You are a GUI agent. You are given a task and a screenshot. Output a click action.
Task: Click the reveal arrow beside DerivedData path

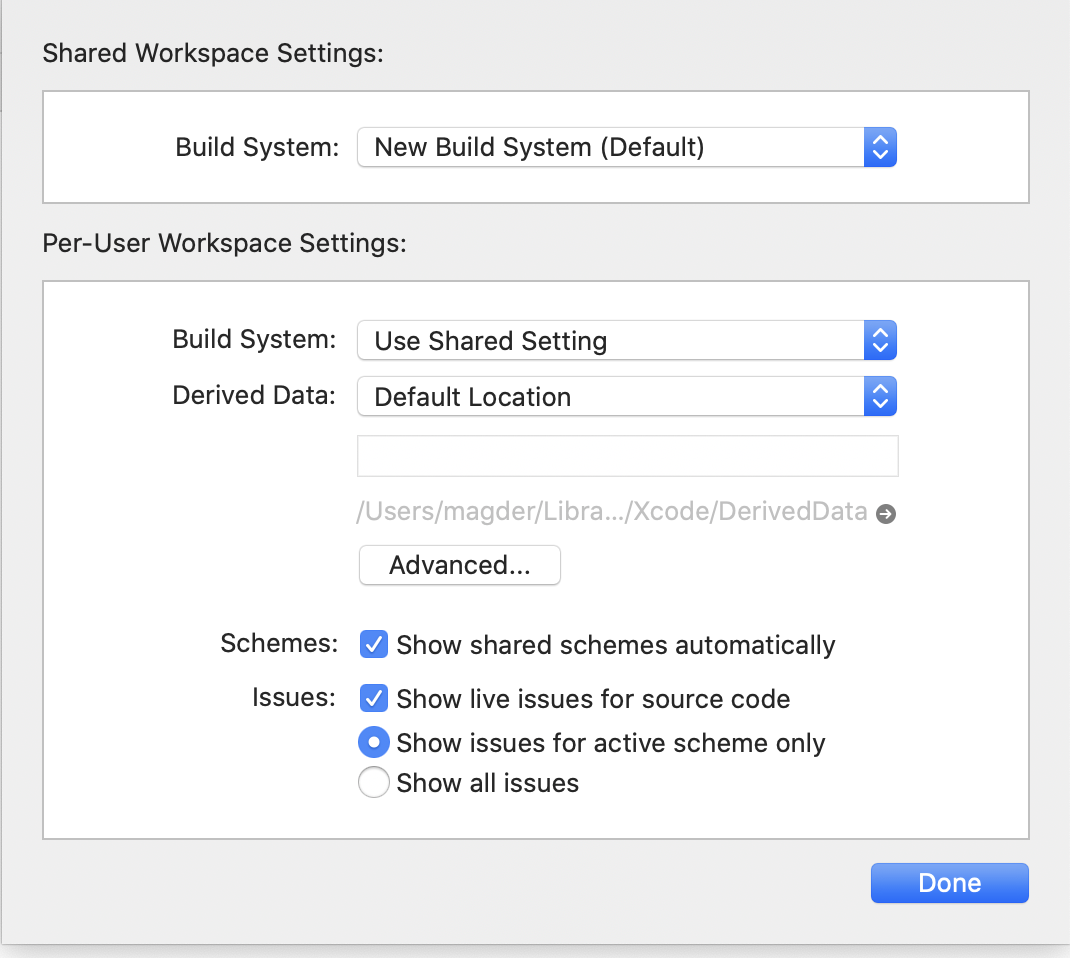coord(885,514)
